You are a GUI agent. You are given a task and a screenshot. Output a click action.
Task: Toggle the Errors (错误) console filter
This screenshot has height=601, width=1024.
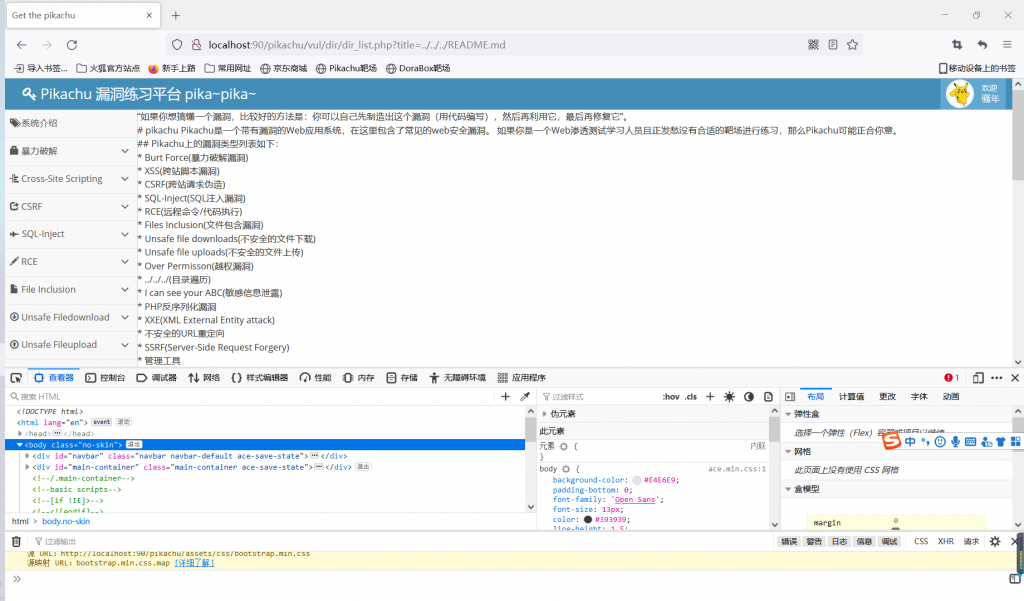tap(789, 542)
